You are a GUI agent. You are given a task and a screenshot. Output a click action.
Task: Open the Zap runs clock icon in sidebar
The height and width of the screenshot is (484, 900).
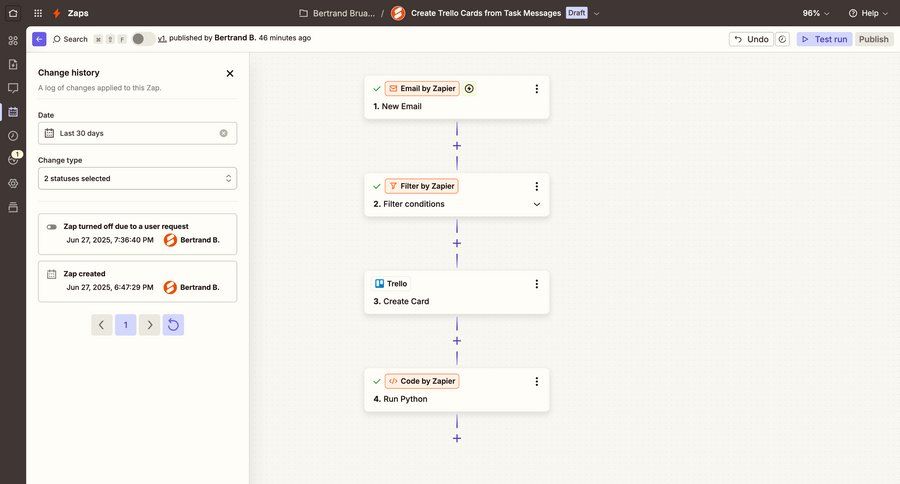[13, 135]
